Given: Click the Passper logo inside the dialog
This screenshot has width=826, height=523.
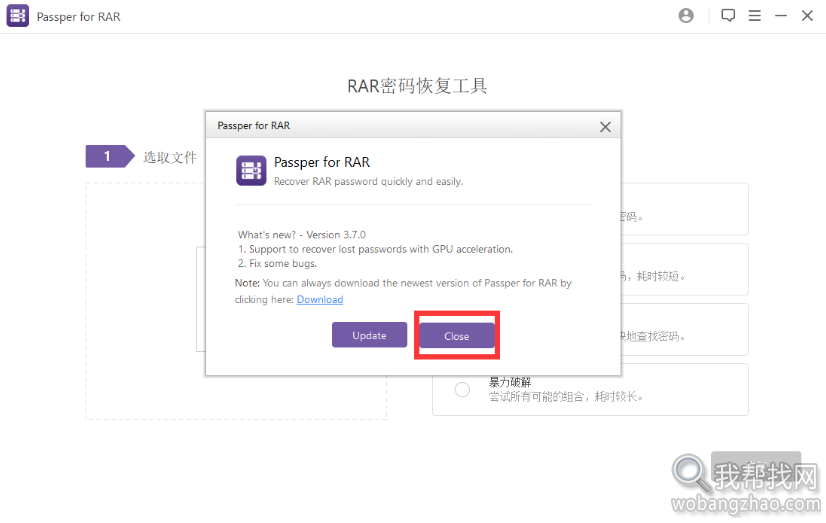Looking at the screenshot, I should click(x=251, y=171).
